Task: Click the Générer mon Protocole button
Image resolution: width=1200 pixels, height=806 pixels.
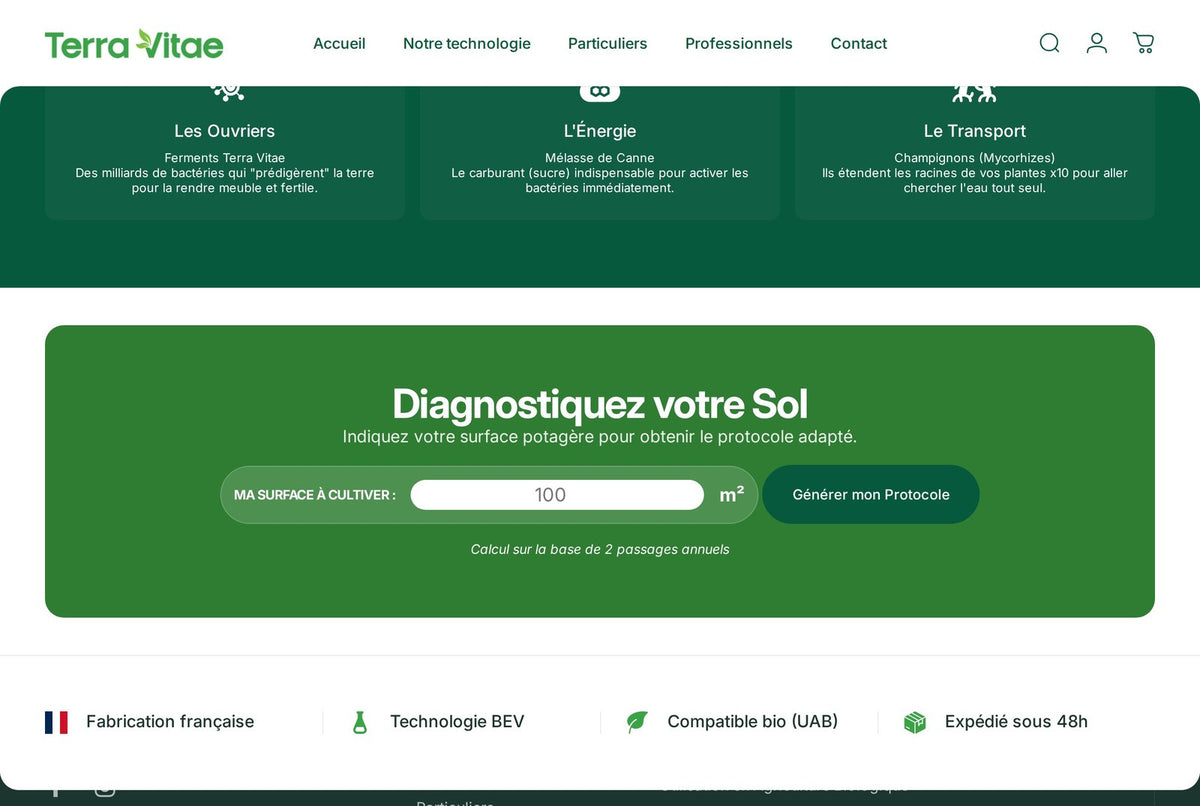Action: (871, 495)
